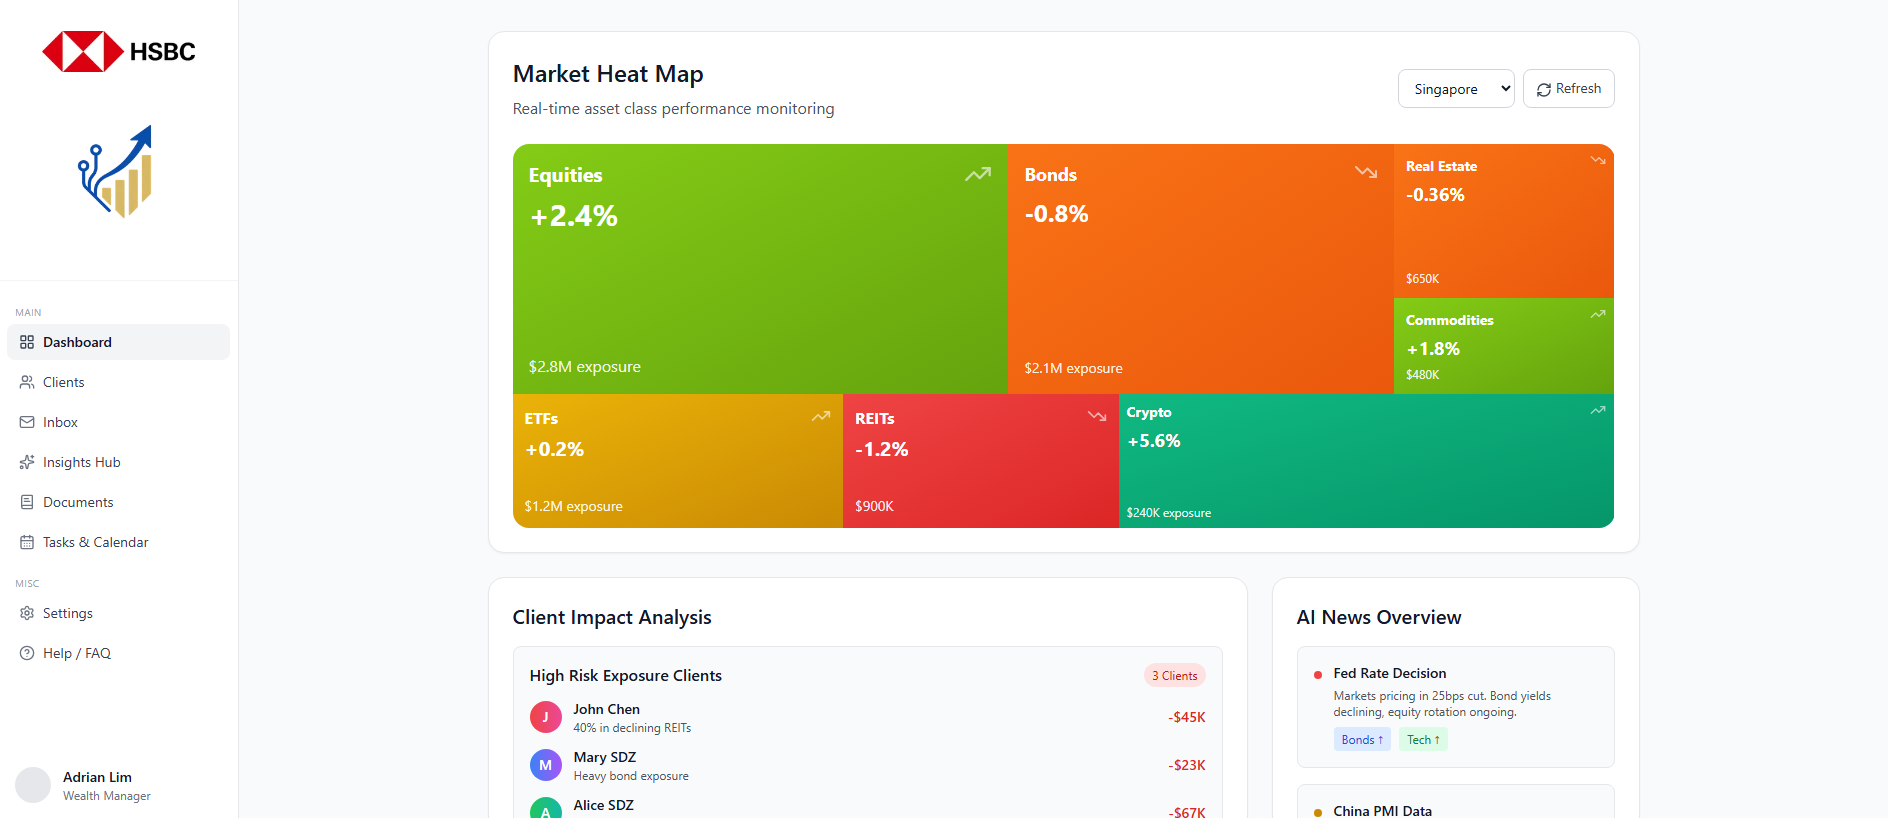
Task: Click the Tasks & Calendar icon
Action: tap(27, 542)
